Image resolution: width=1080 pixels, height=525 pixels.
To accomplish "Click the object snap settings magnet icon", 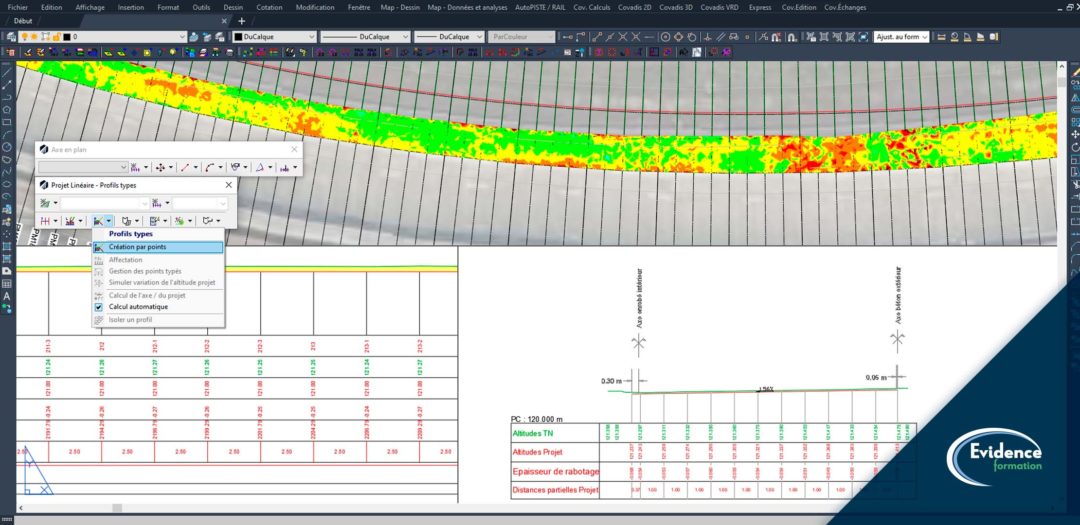I will coord(792,37).
